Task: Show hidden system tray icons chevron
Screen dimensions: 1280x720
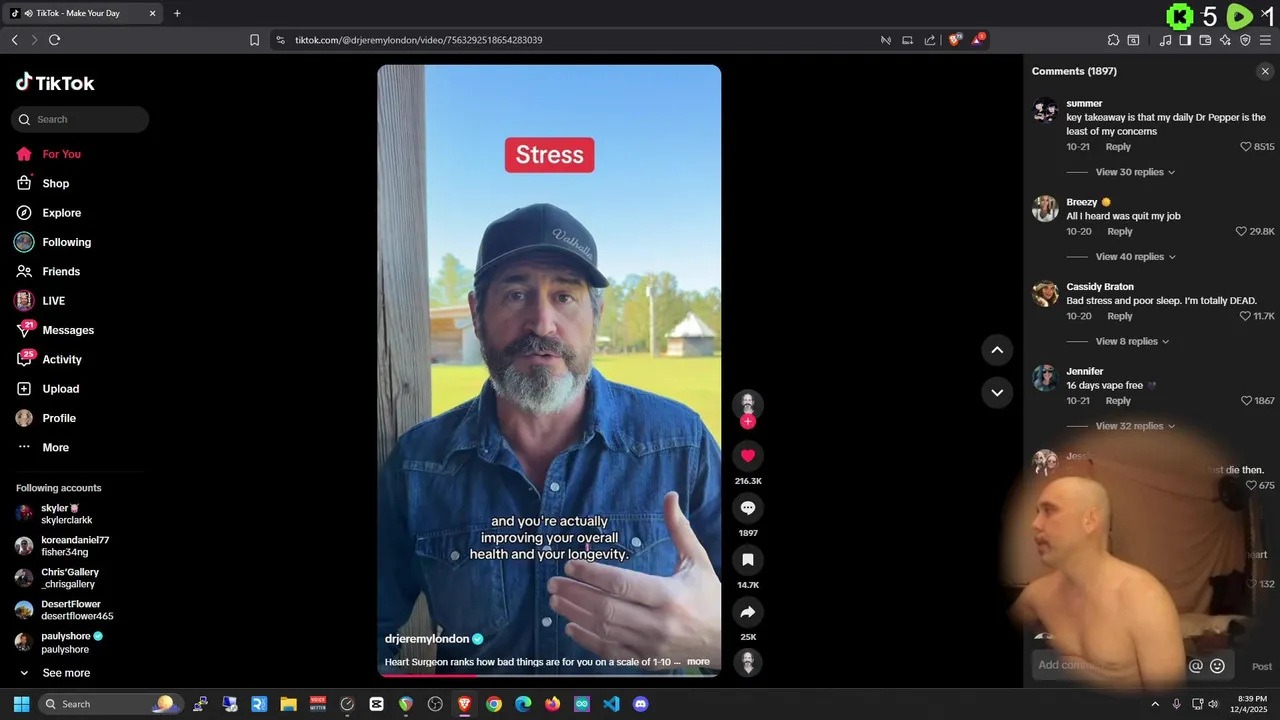Action: [x=1155, y=704]
